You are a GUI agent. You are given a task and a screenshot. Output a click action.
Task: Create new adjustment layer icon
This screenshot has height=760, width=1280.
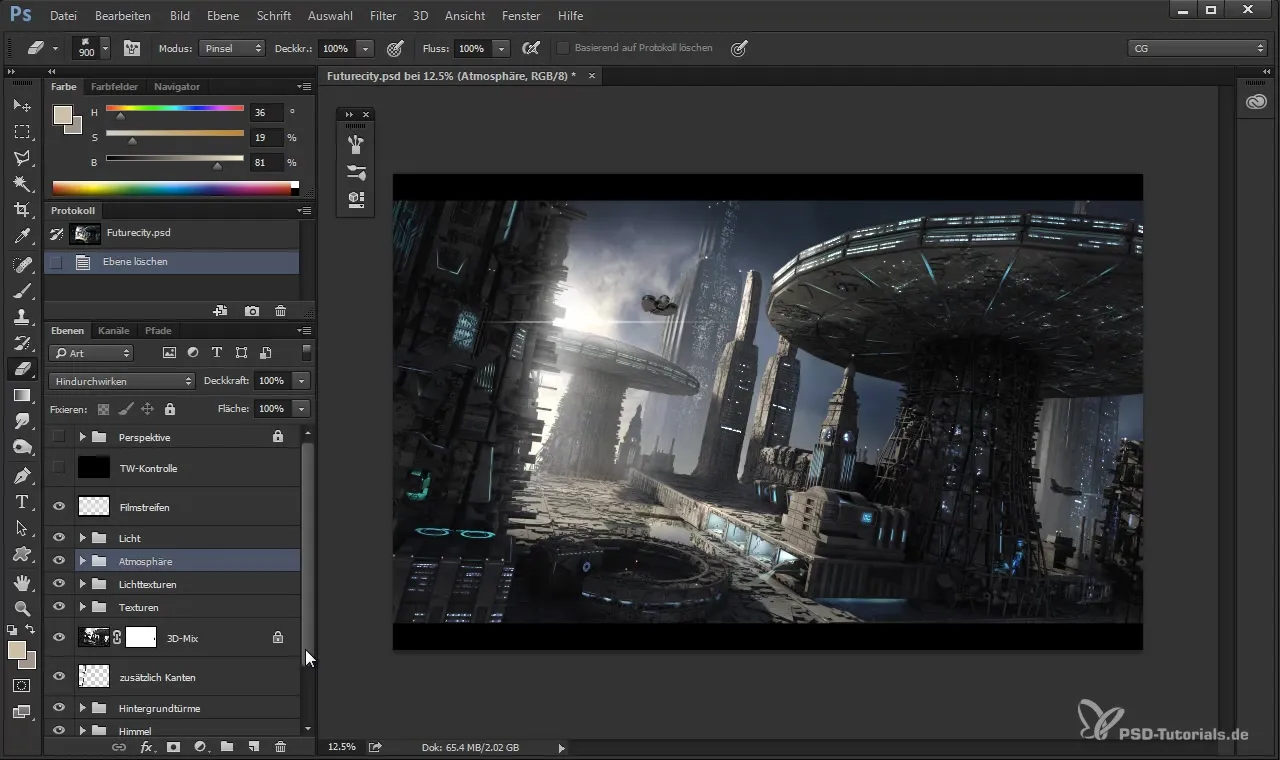tap(200, 747)
